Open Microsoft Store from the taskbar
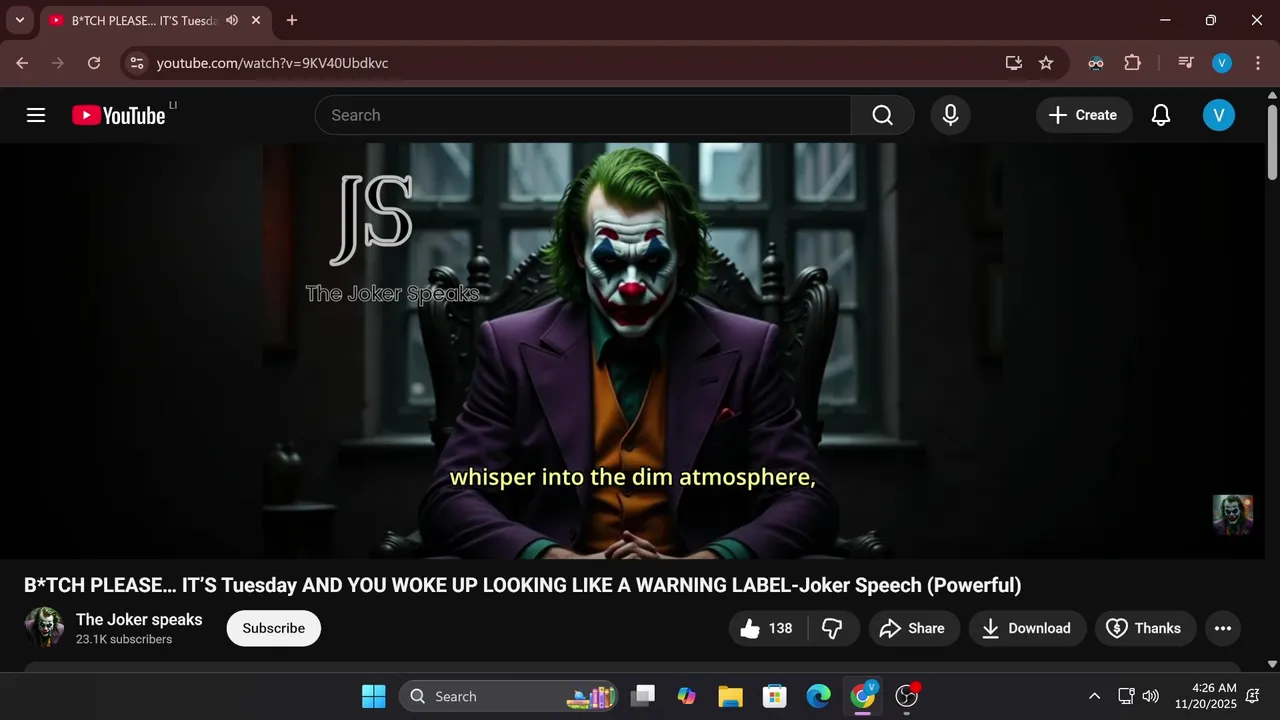The width and height of the screenshot is (1280, 720). [x=774, y=696]
